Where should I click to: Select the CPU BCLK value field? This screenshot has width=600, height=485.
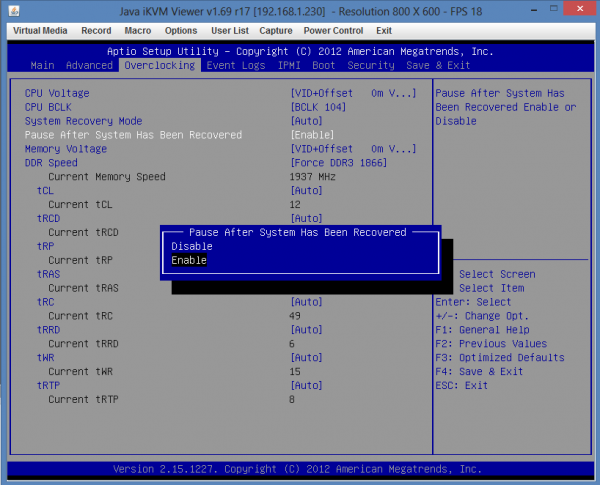pos(318,107)
